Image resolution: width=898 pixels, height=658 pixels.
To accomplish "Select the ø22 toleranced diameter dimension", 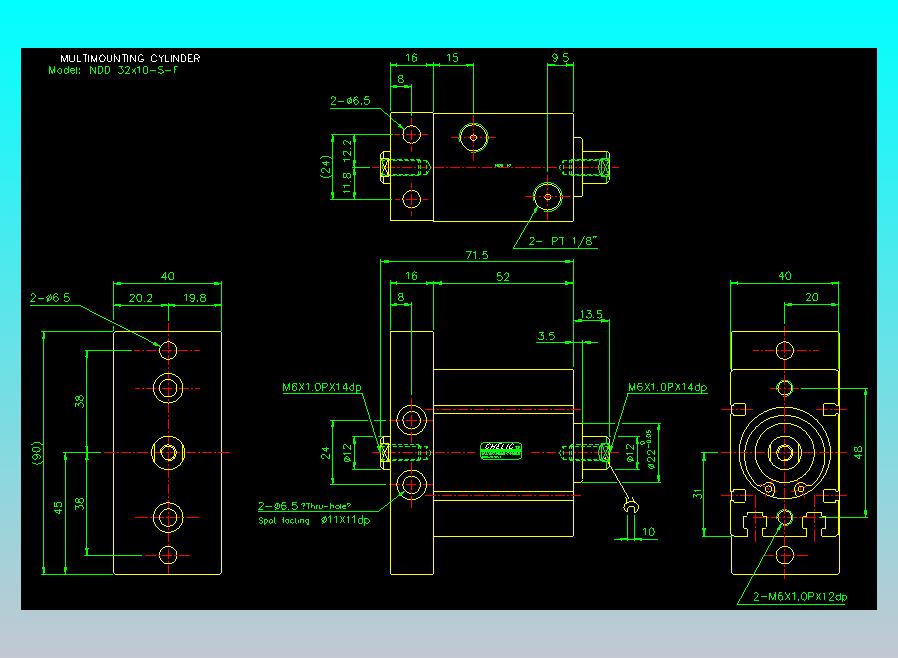I will 651,450.
